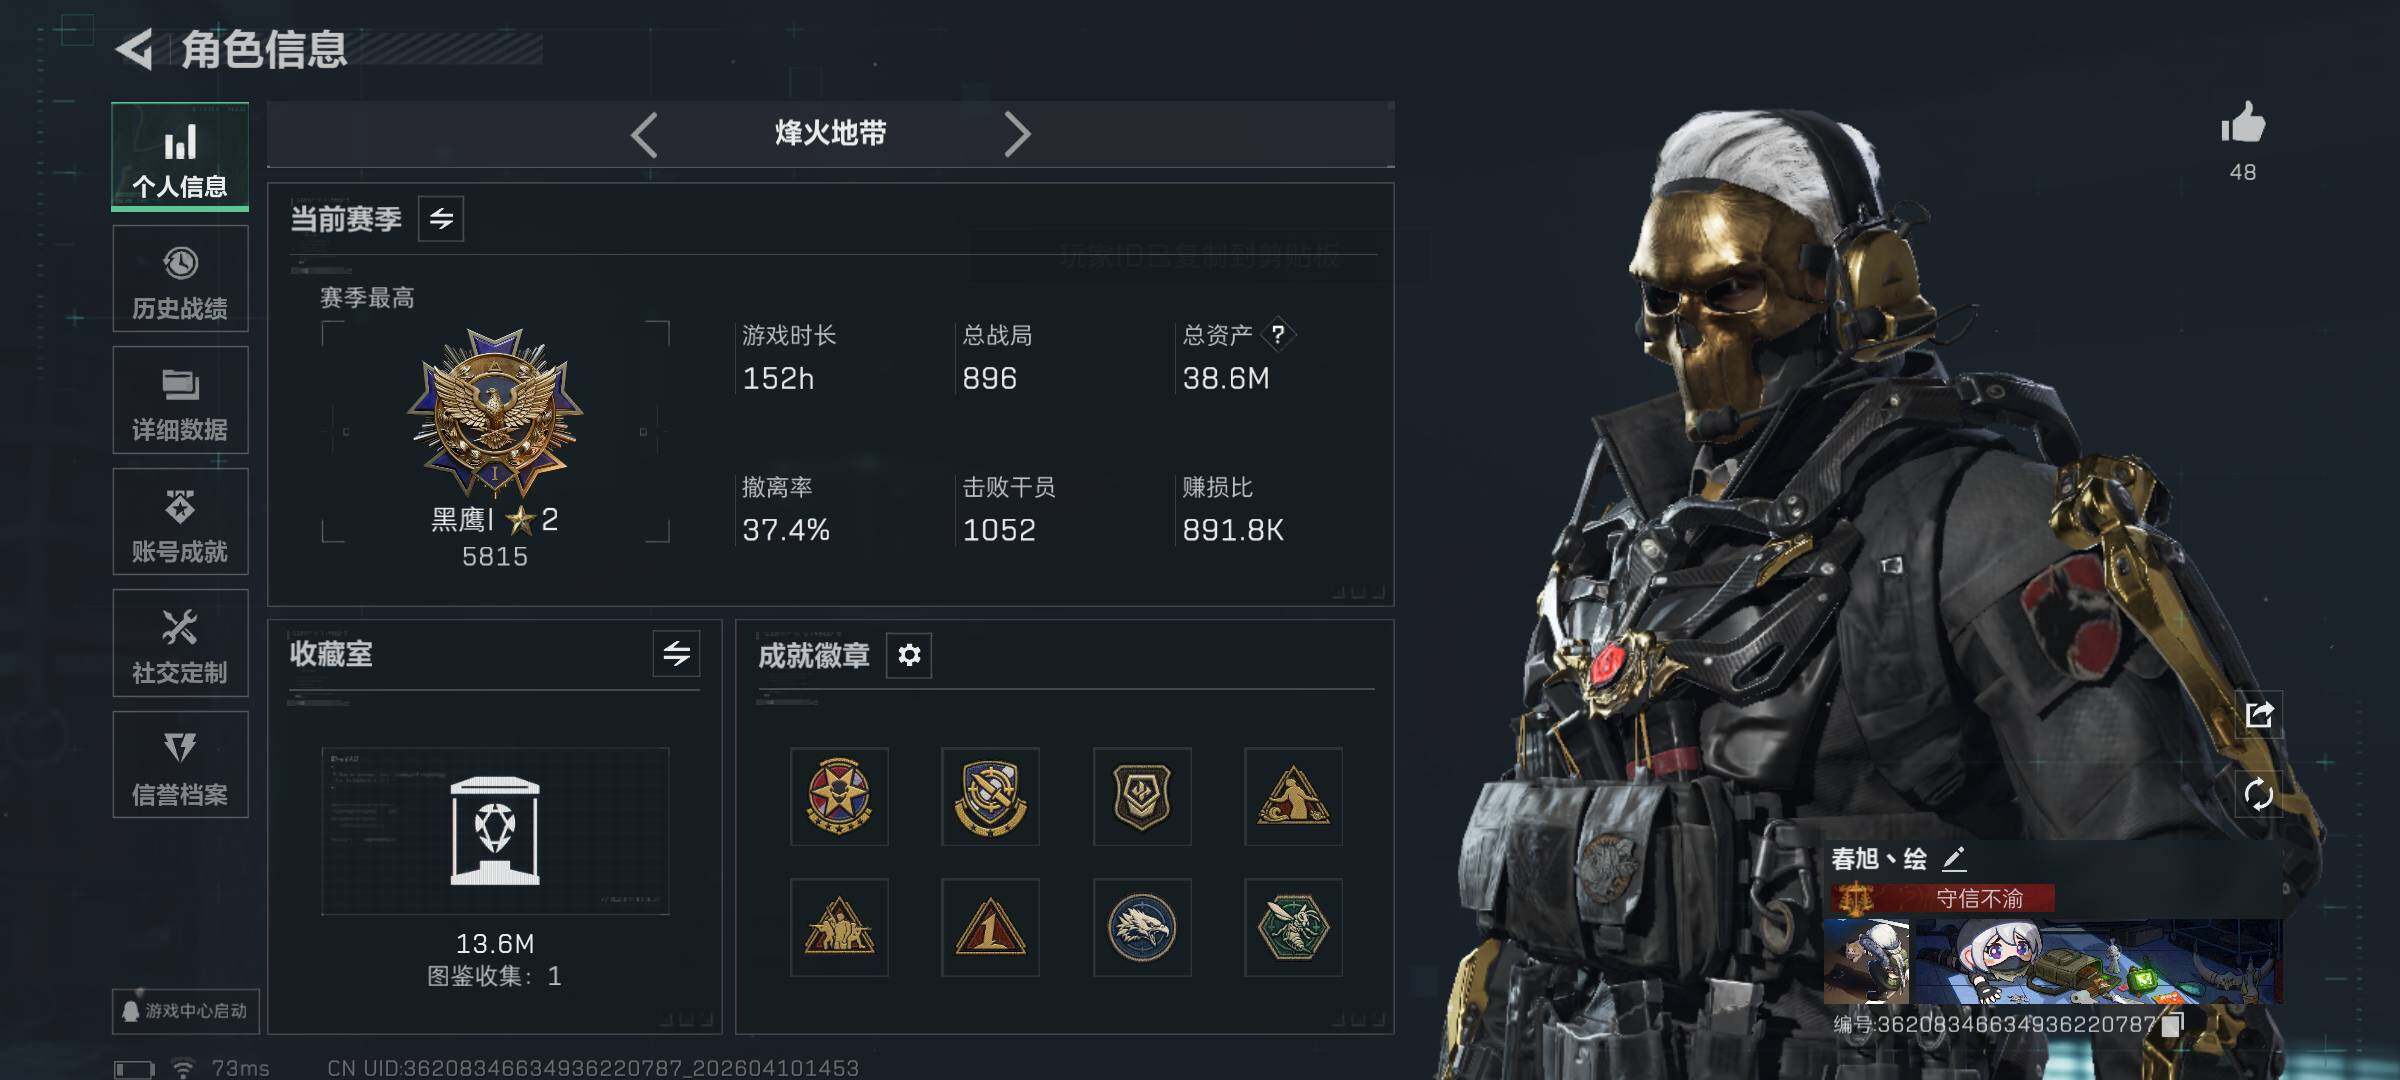Click the 游戏中心启动 button
The width and height of the screenshot is (2400, 1080).
(x=185, y=1011)
